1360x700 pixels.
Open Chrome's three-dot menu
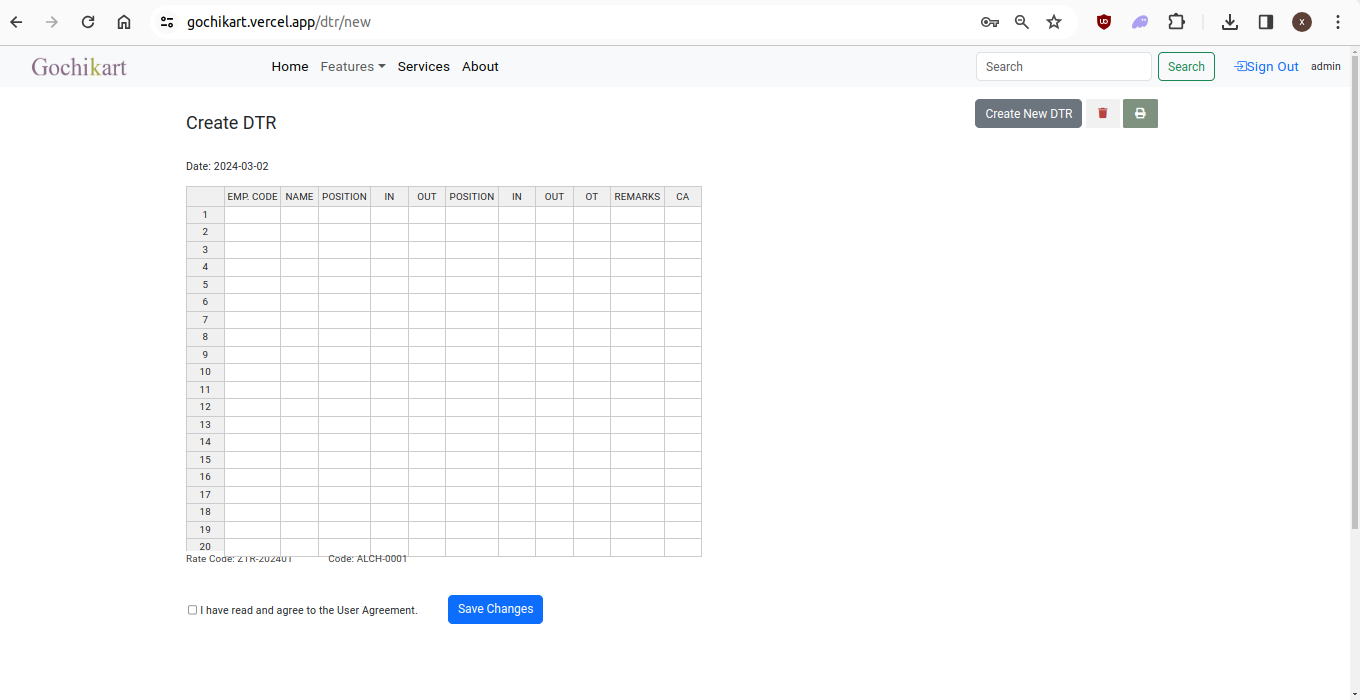pos(1338,22)
